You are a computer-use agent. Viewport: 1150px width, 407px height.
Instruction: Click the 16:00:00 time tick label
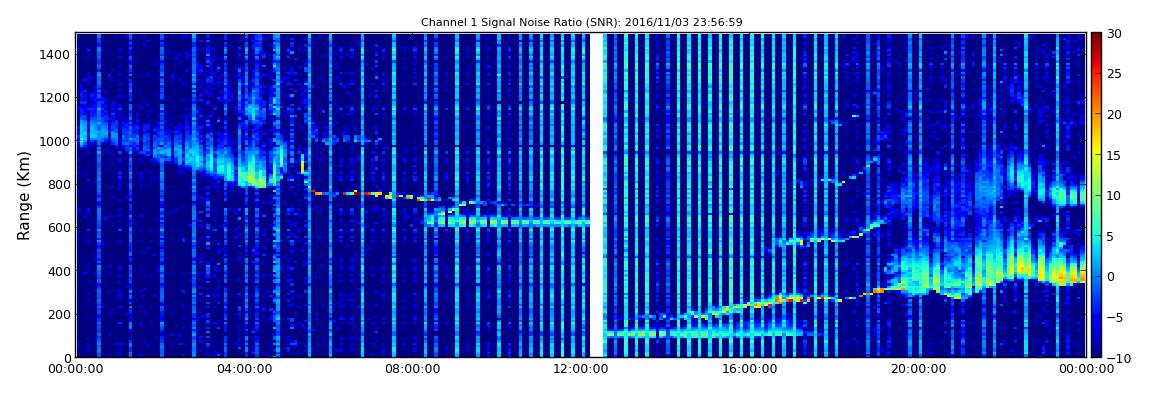(748, 369)
